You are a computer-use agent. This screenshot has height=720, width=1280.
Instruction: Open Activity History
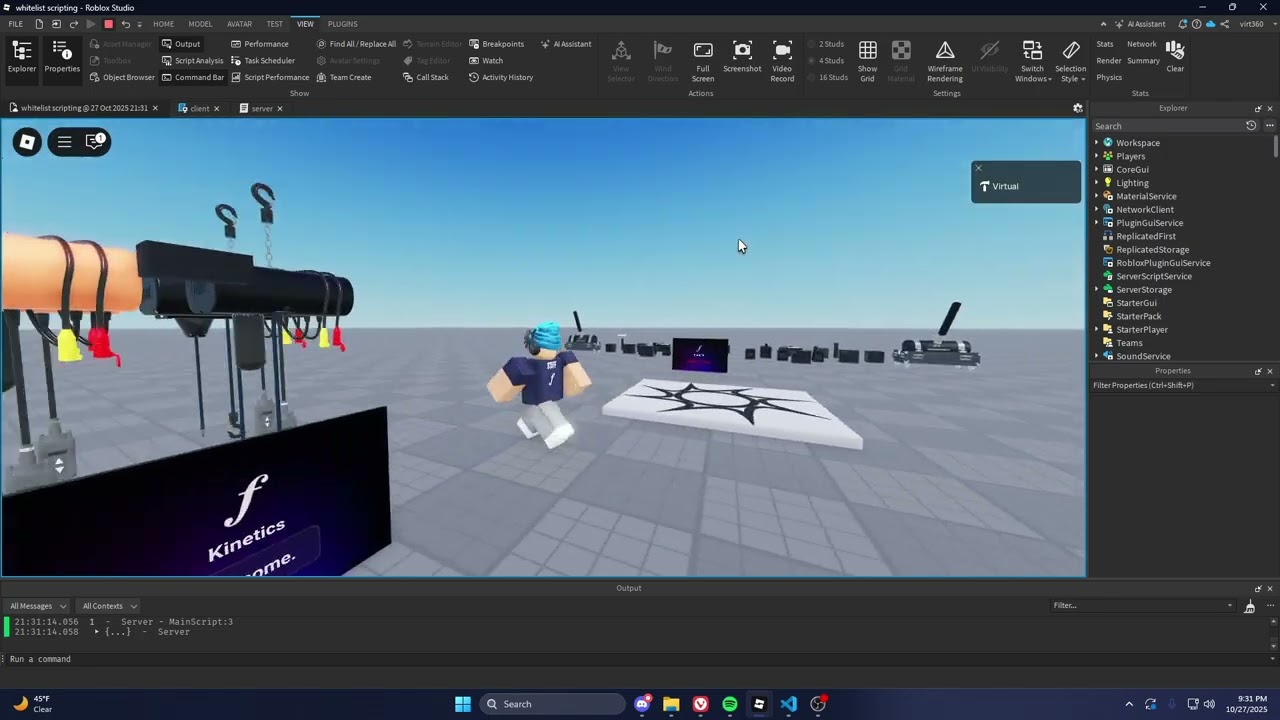(x=501, y=77)
